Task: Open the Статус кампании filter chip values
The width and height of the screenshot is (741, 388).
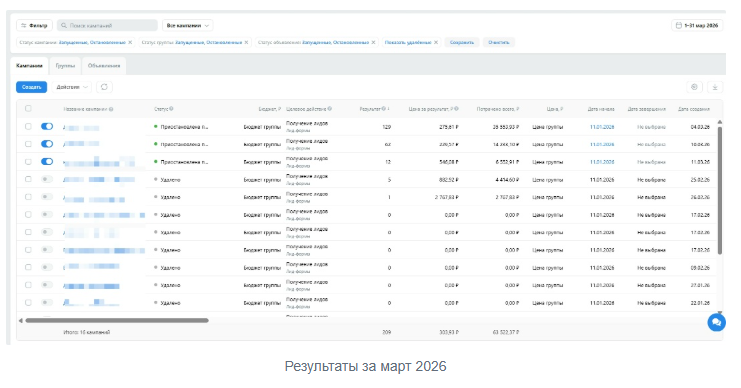Action: [92, 43]
